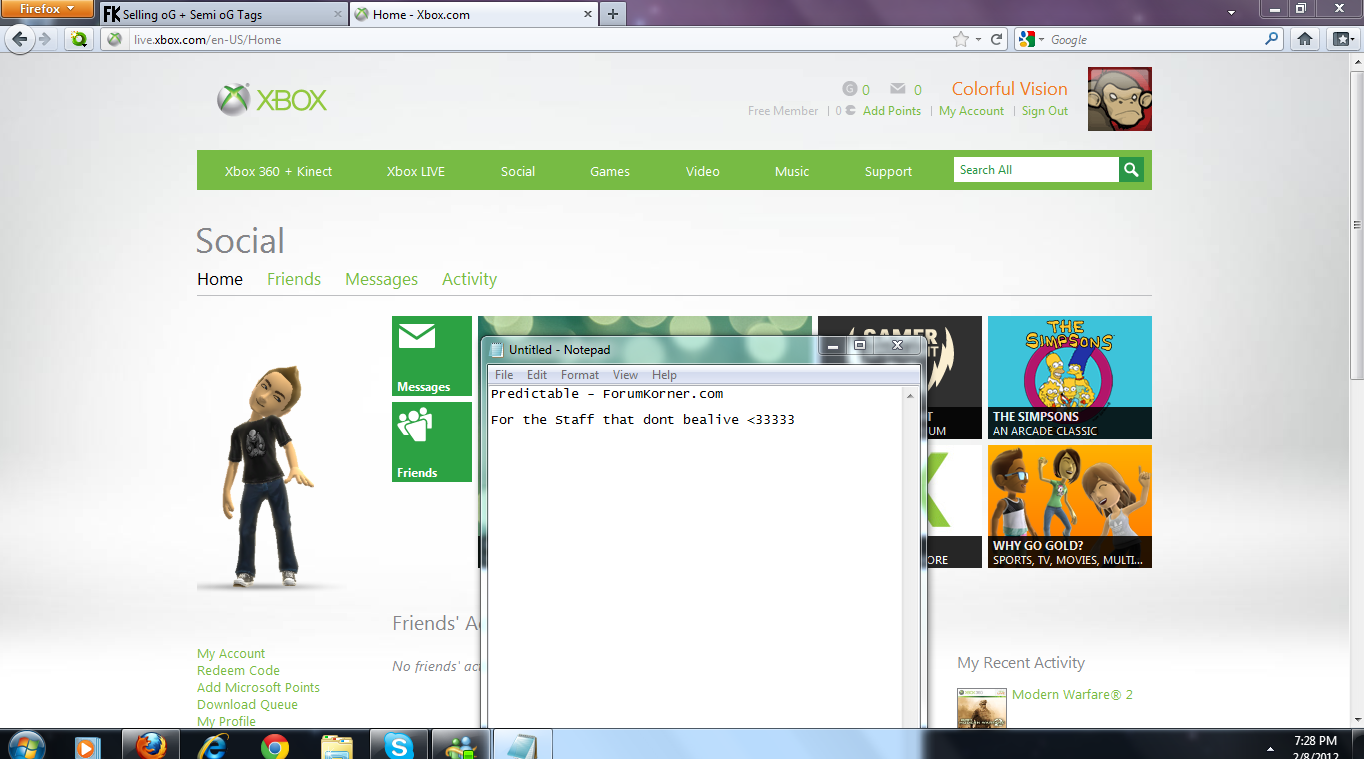
Task: Open Windows Explorer folder on taskbar
Action: (x=337, y=745)
